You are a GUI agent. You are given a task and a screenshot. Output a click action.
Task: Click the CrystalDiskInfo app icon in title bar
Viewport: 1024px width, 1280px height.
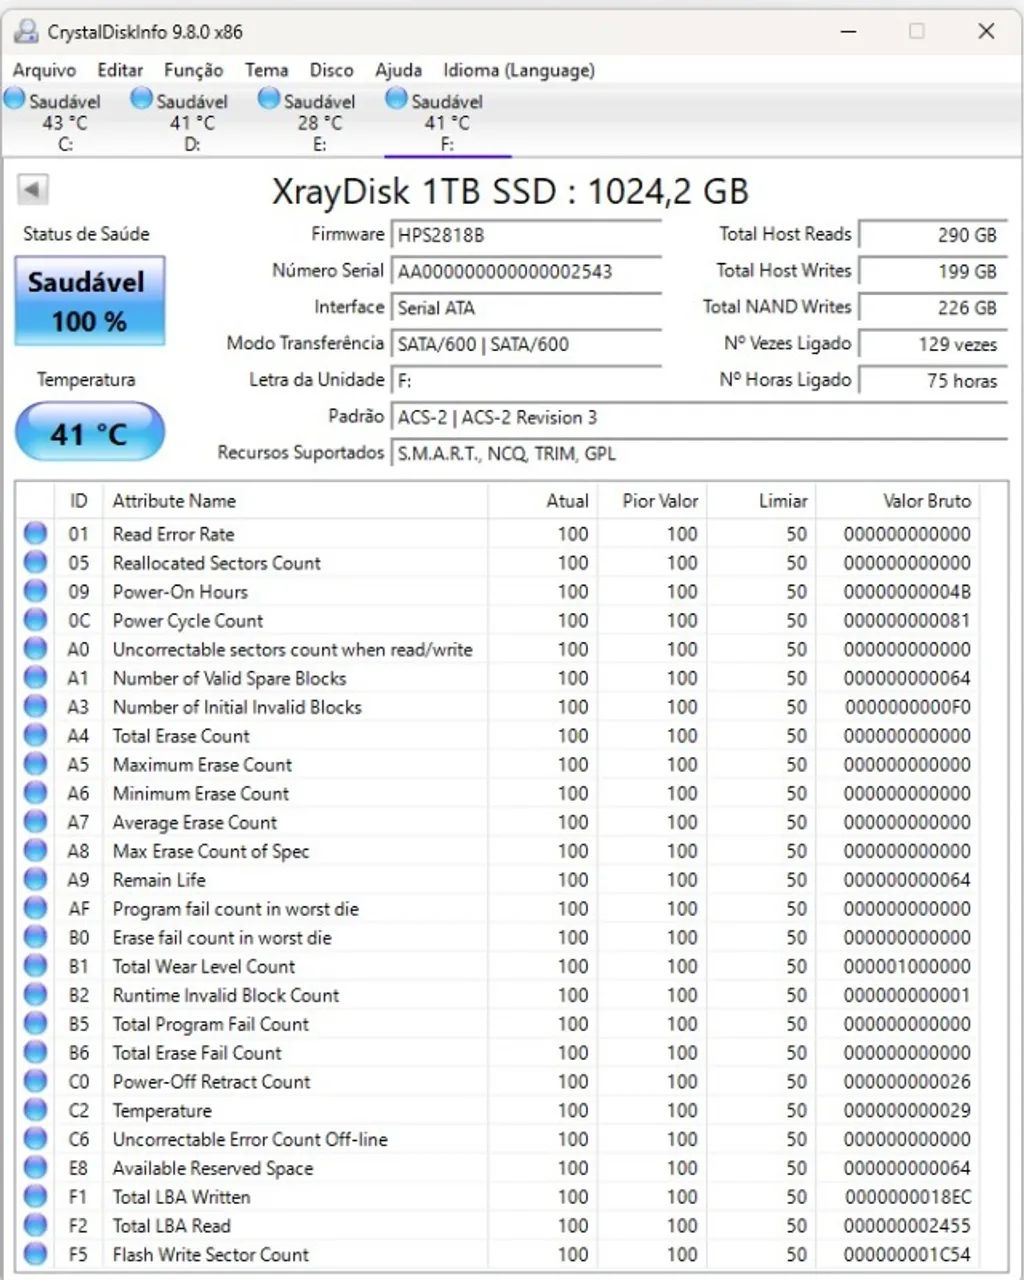[25, 32]
